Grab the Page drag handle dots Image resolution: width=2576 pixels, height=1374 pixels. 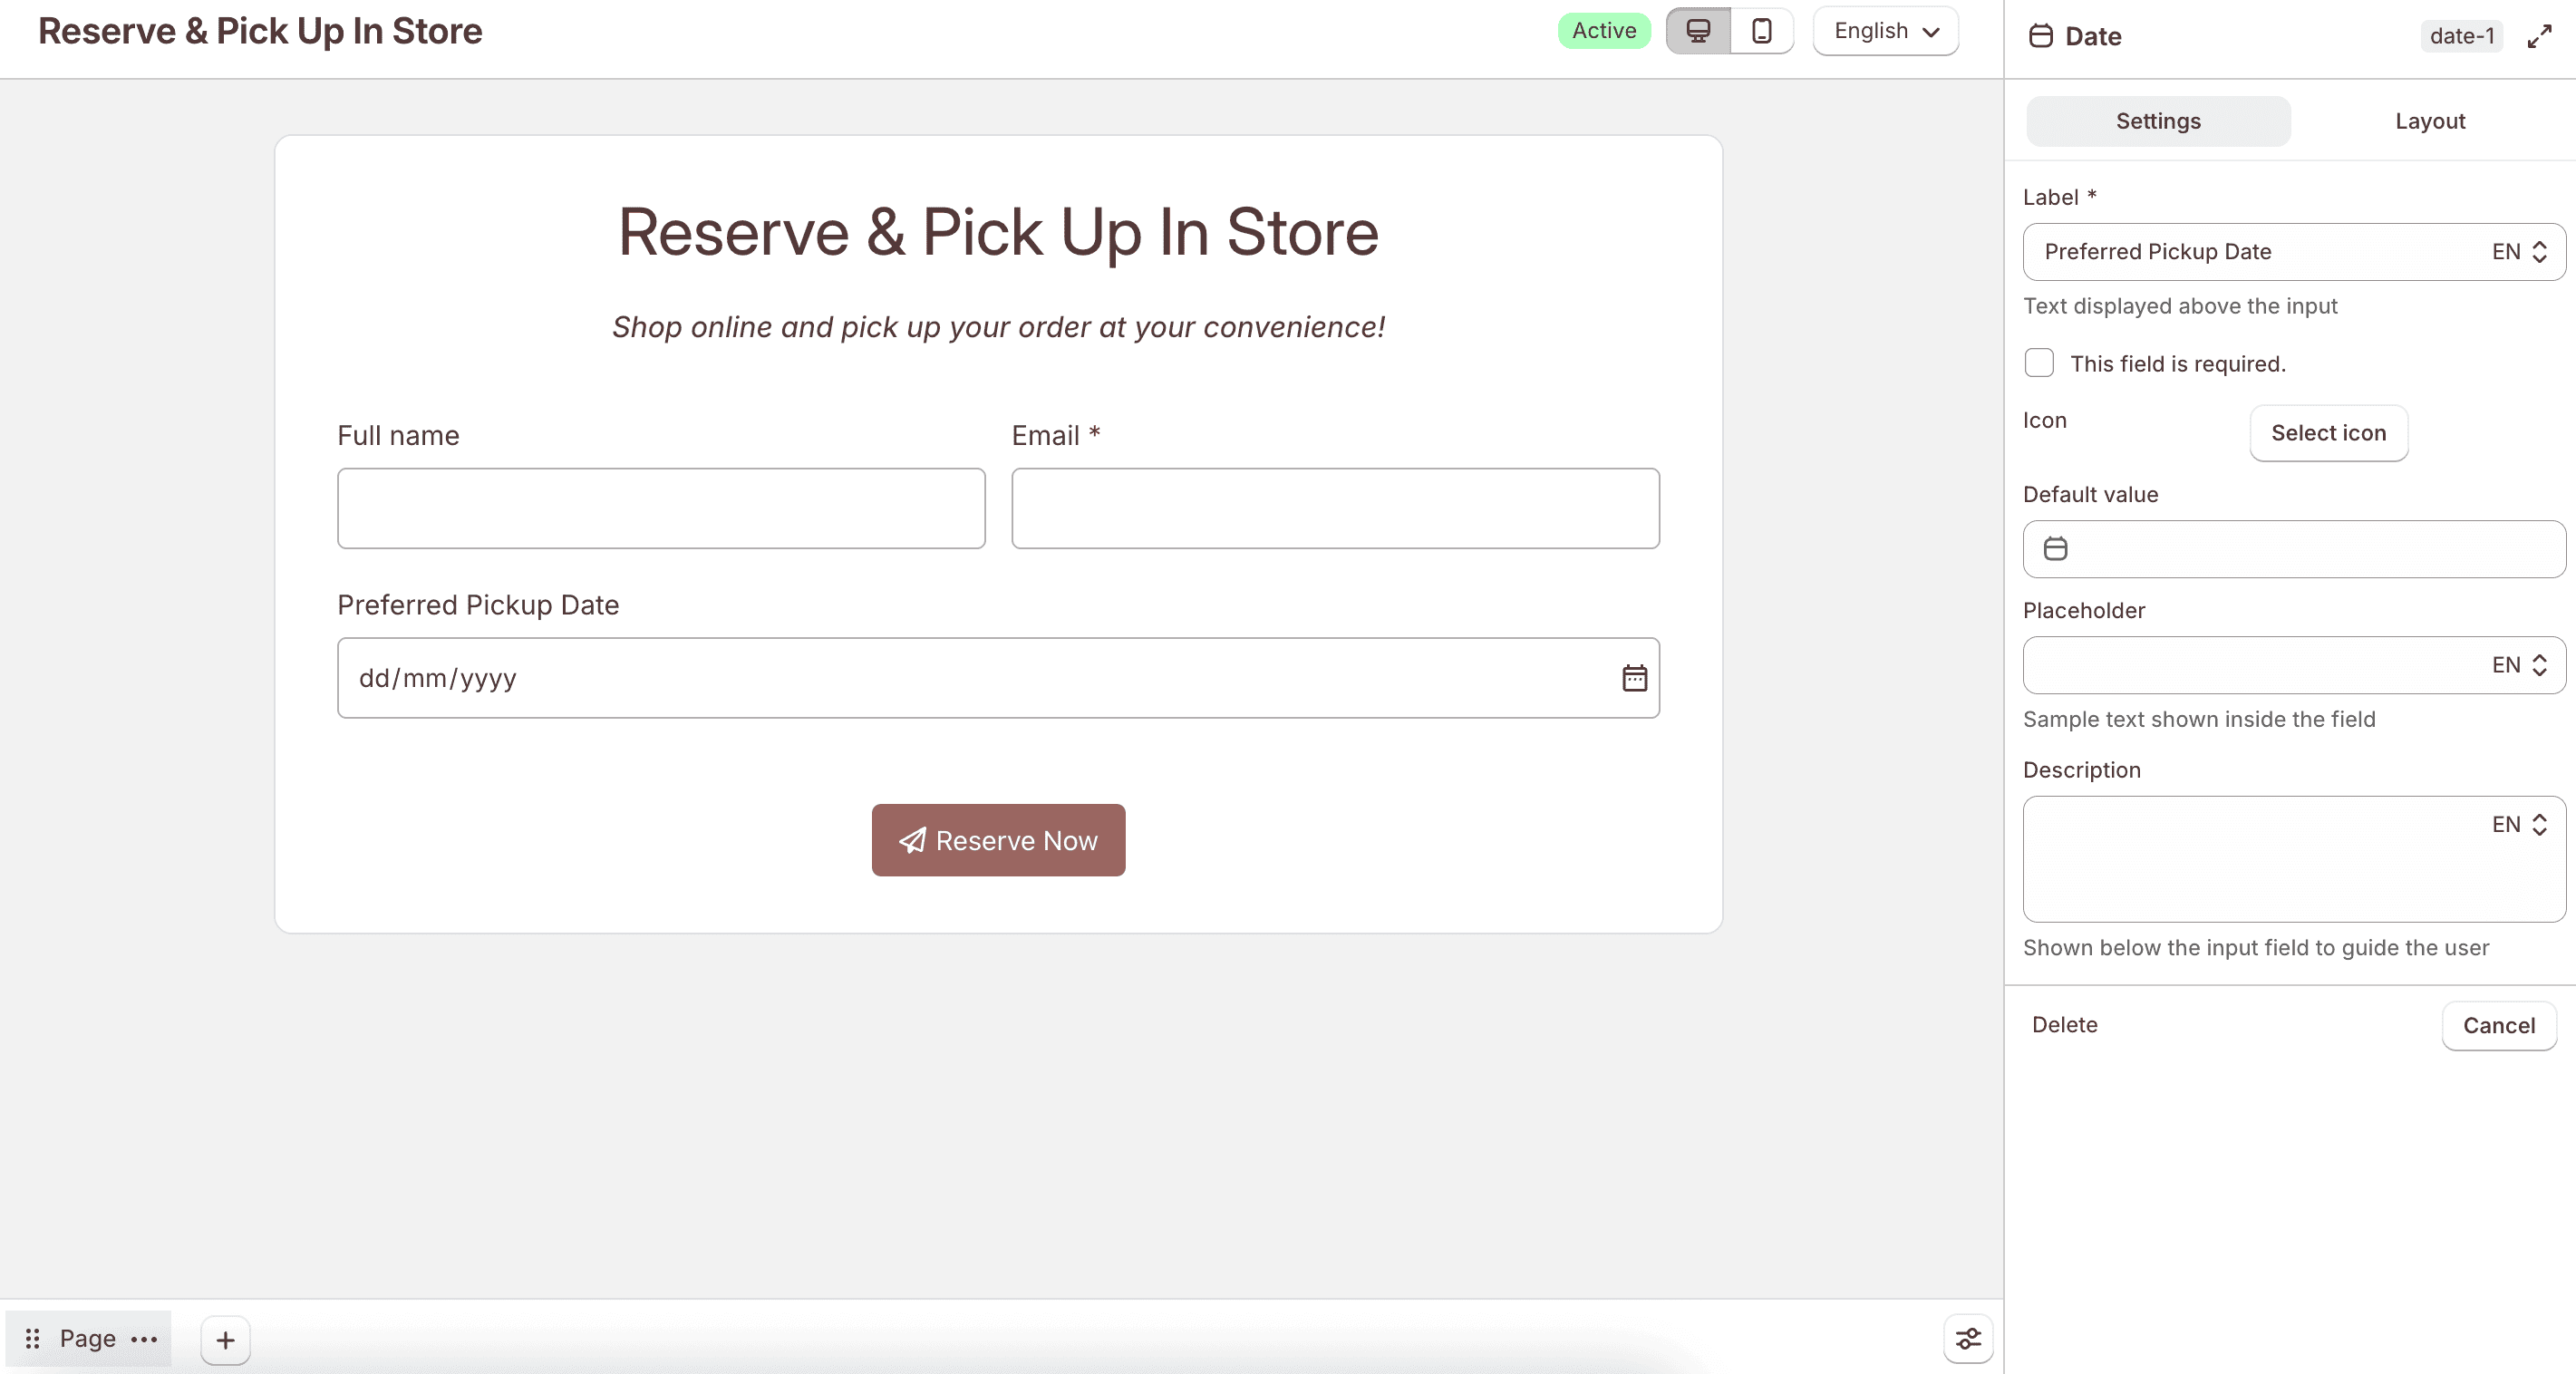pyautogui.click(x=32, y=1339)
